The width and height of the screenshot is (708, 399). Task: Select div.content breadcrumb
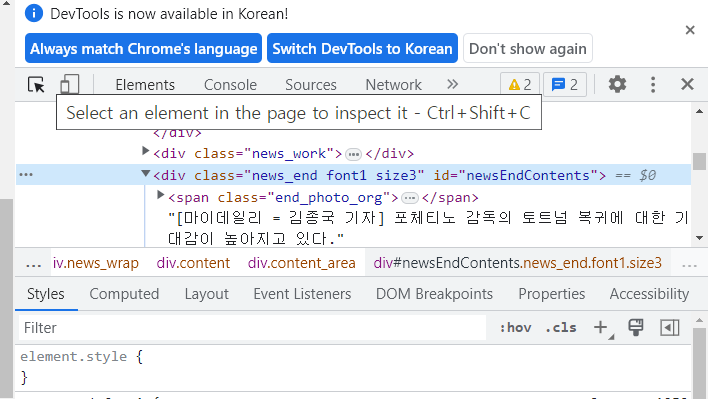(x=193, y=263)
